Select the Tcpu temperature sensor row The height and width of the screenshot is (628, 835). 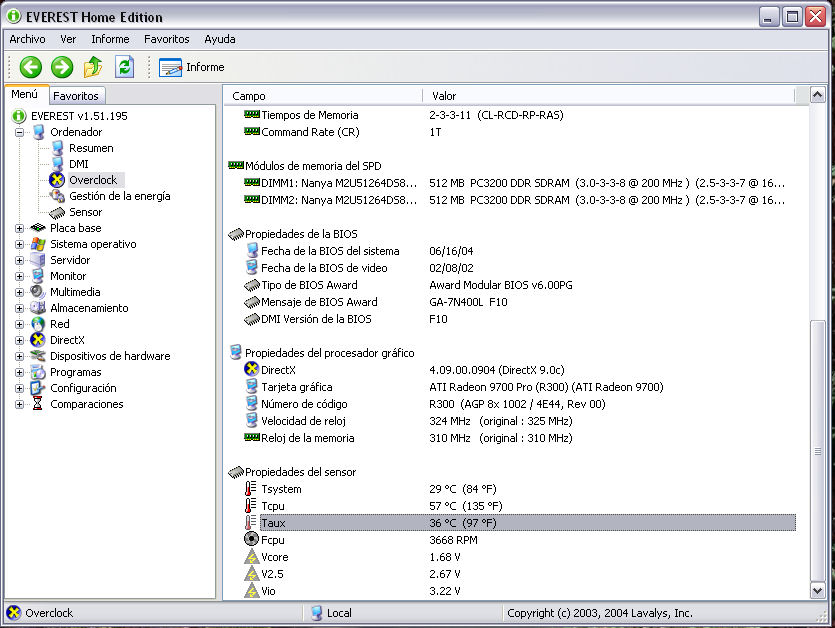coord(273,506)
